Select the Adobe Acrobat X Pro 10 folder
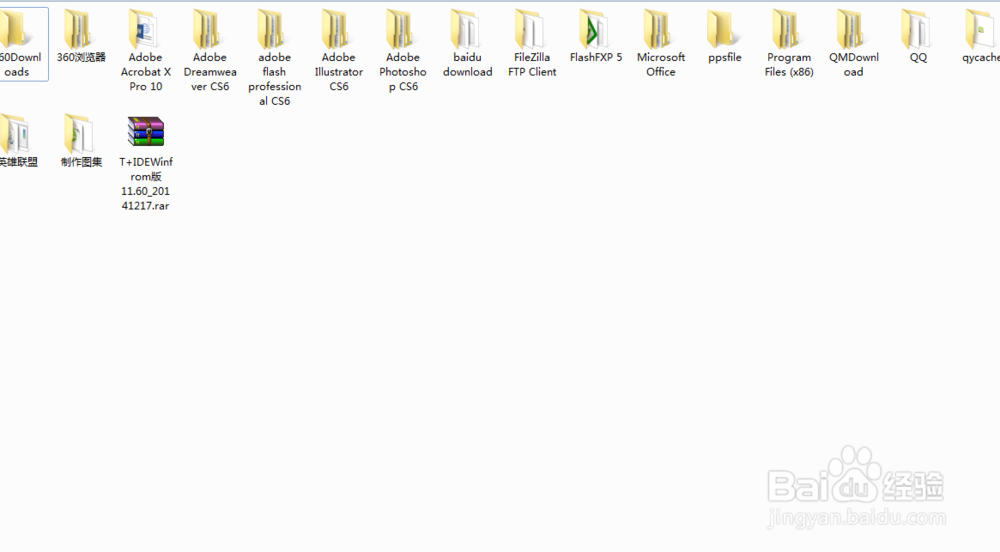 145,29
